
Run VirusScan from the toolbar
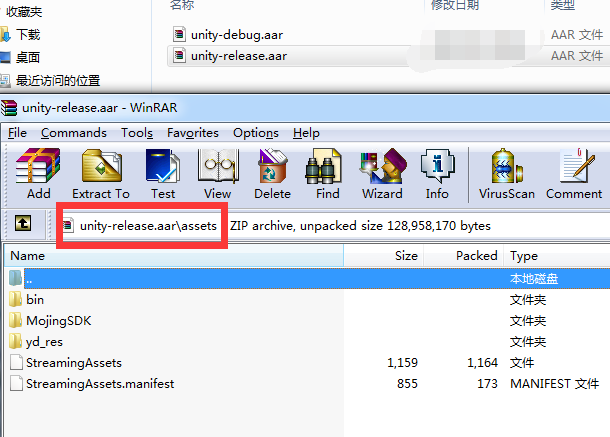tap(507, 166)
